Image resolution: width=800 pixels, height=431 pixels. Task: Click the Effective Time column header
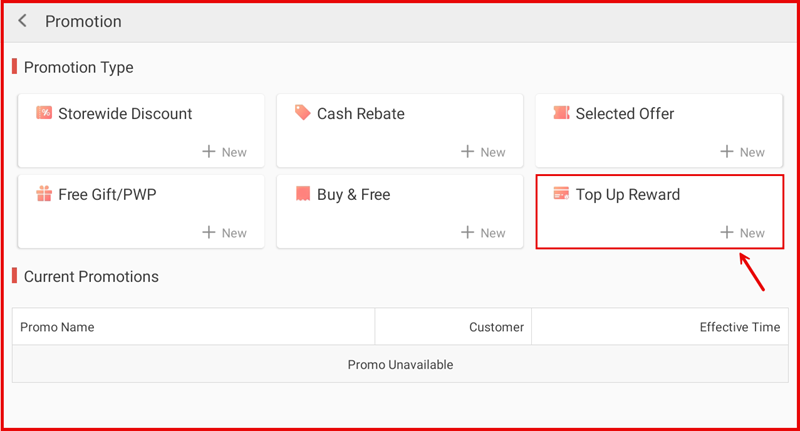point(739,327)
